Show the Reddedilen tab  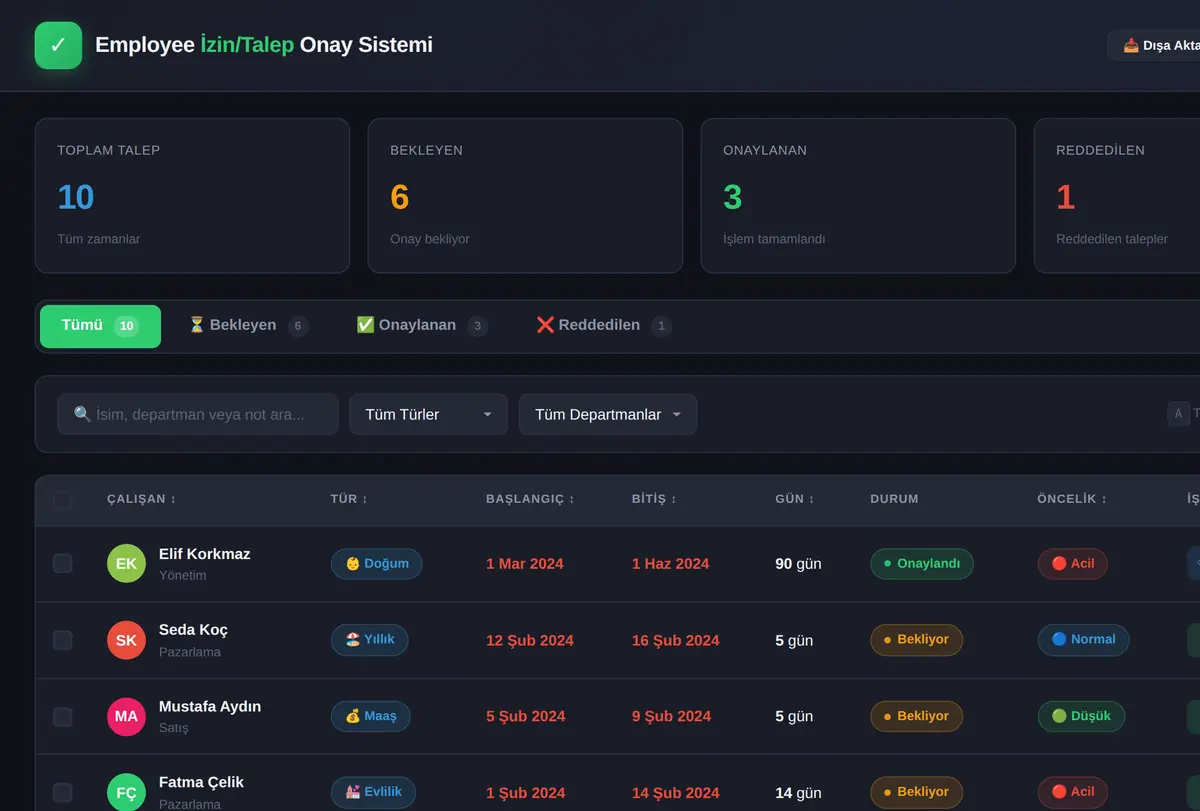604,326
